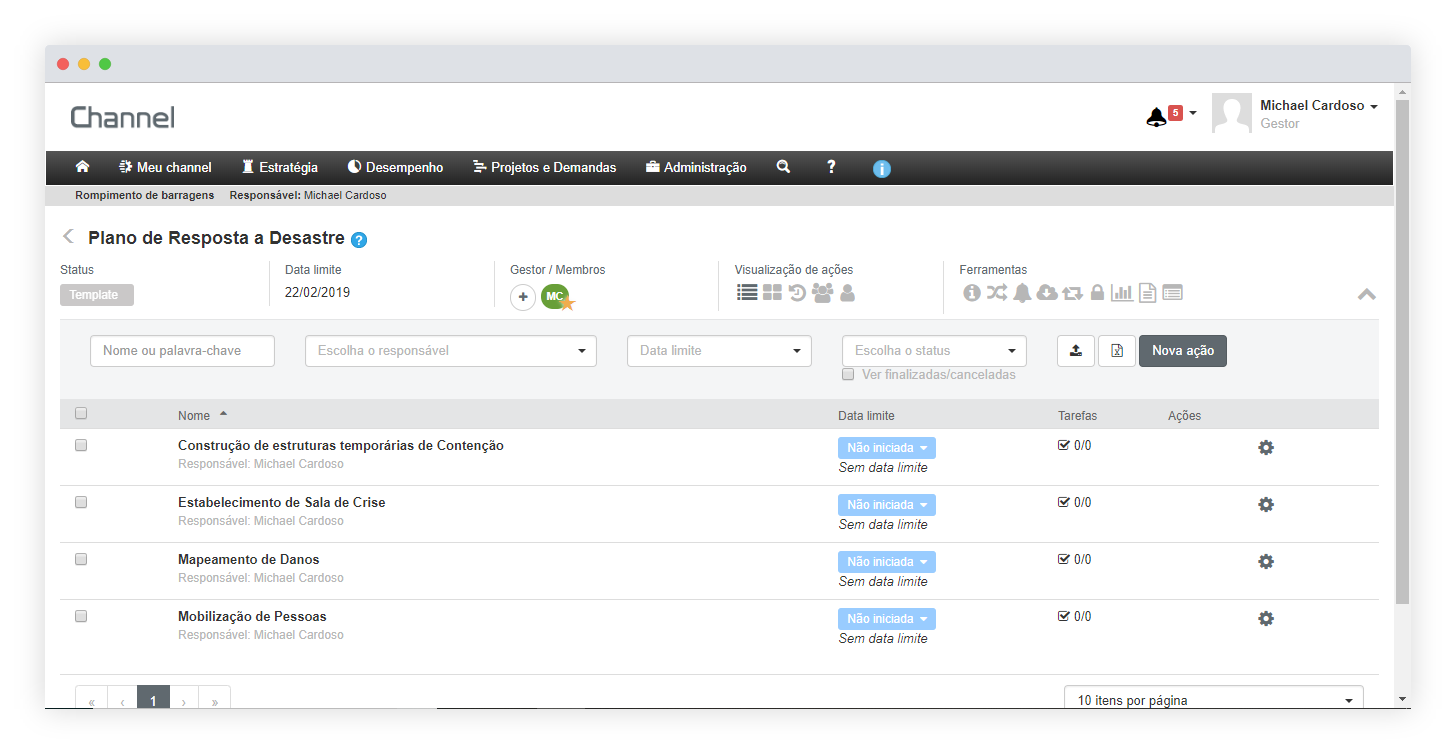The width and height of the screenshot is (1456, 754).
Task: Click the lock icon in Ferramentas
Action: (x=1097, y=292)
